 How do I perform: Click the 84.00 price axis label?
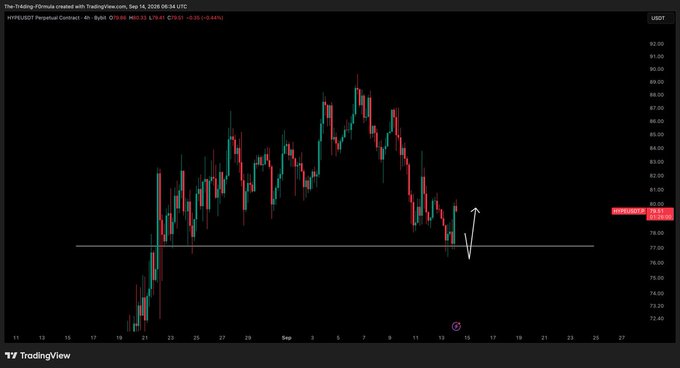click(x=657, y=148)
